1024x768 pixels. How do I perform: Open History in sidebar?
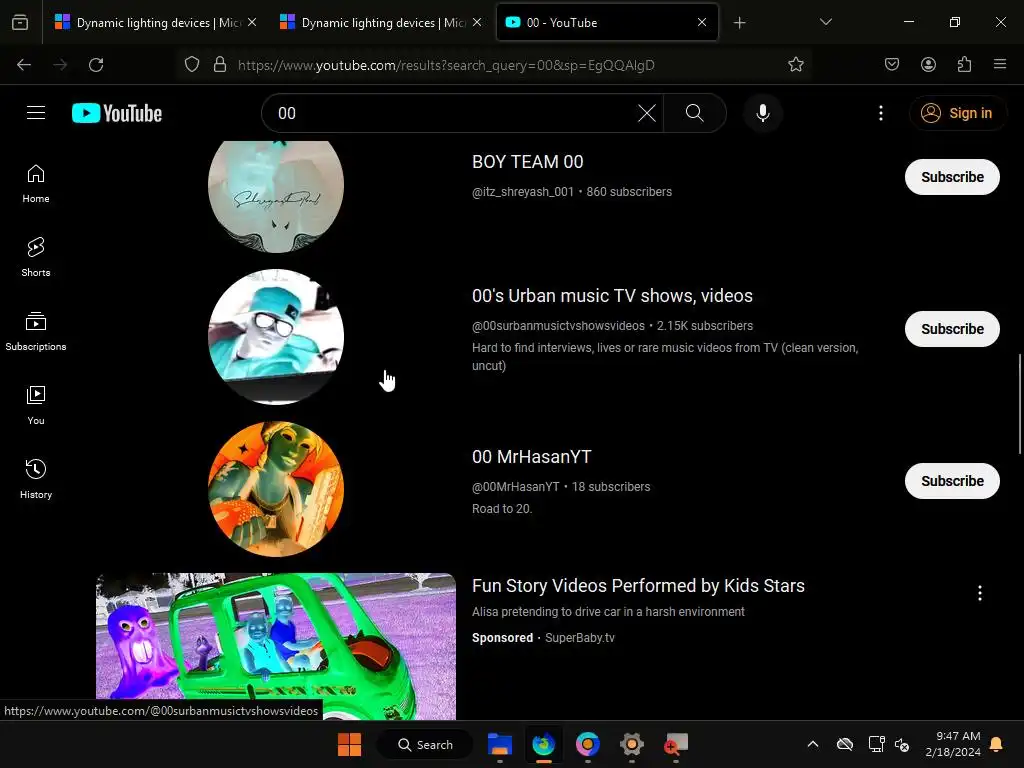click(x=36, y=479)
